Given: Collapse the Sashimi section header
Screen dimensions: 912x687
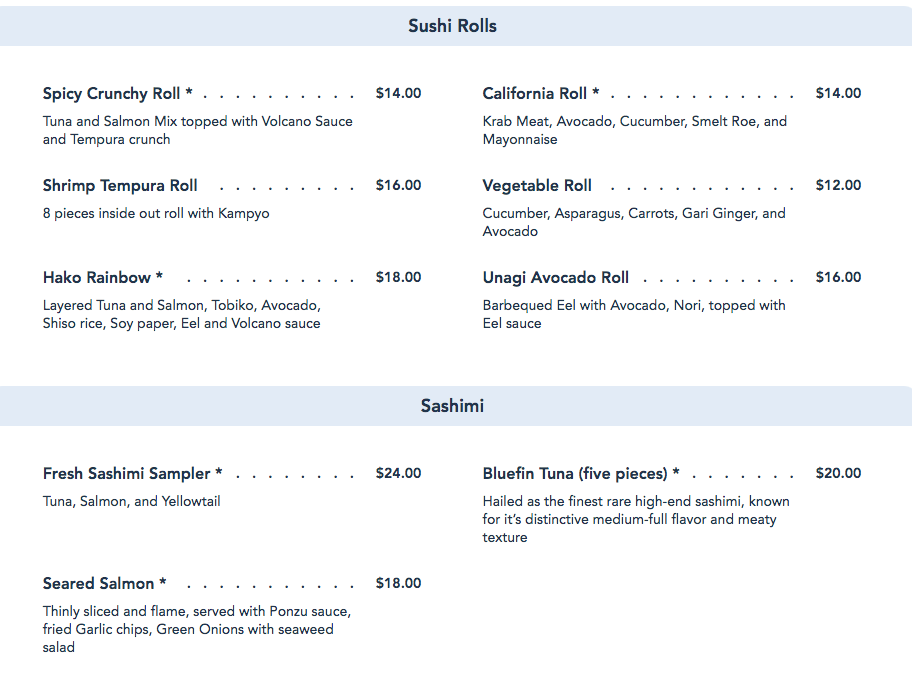Looking at the screenshot, I should coord(452,406).
